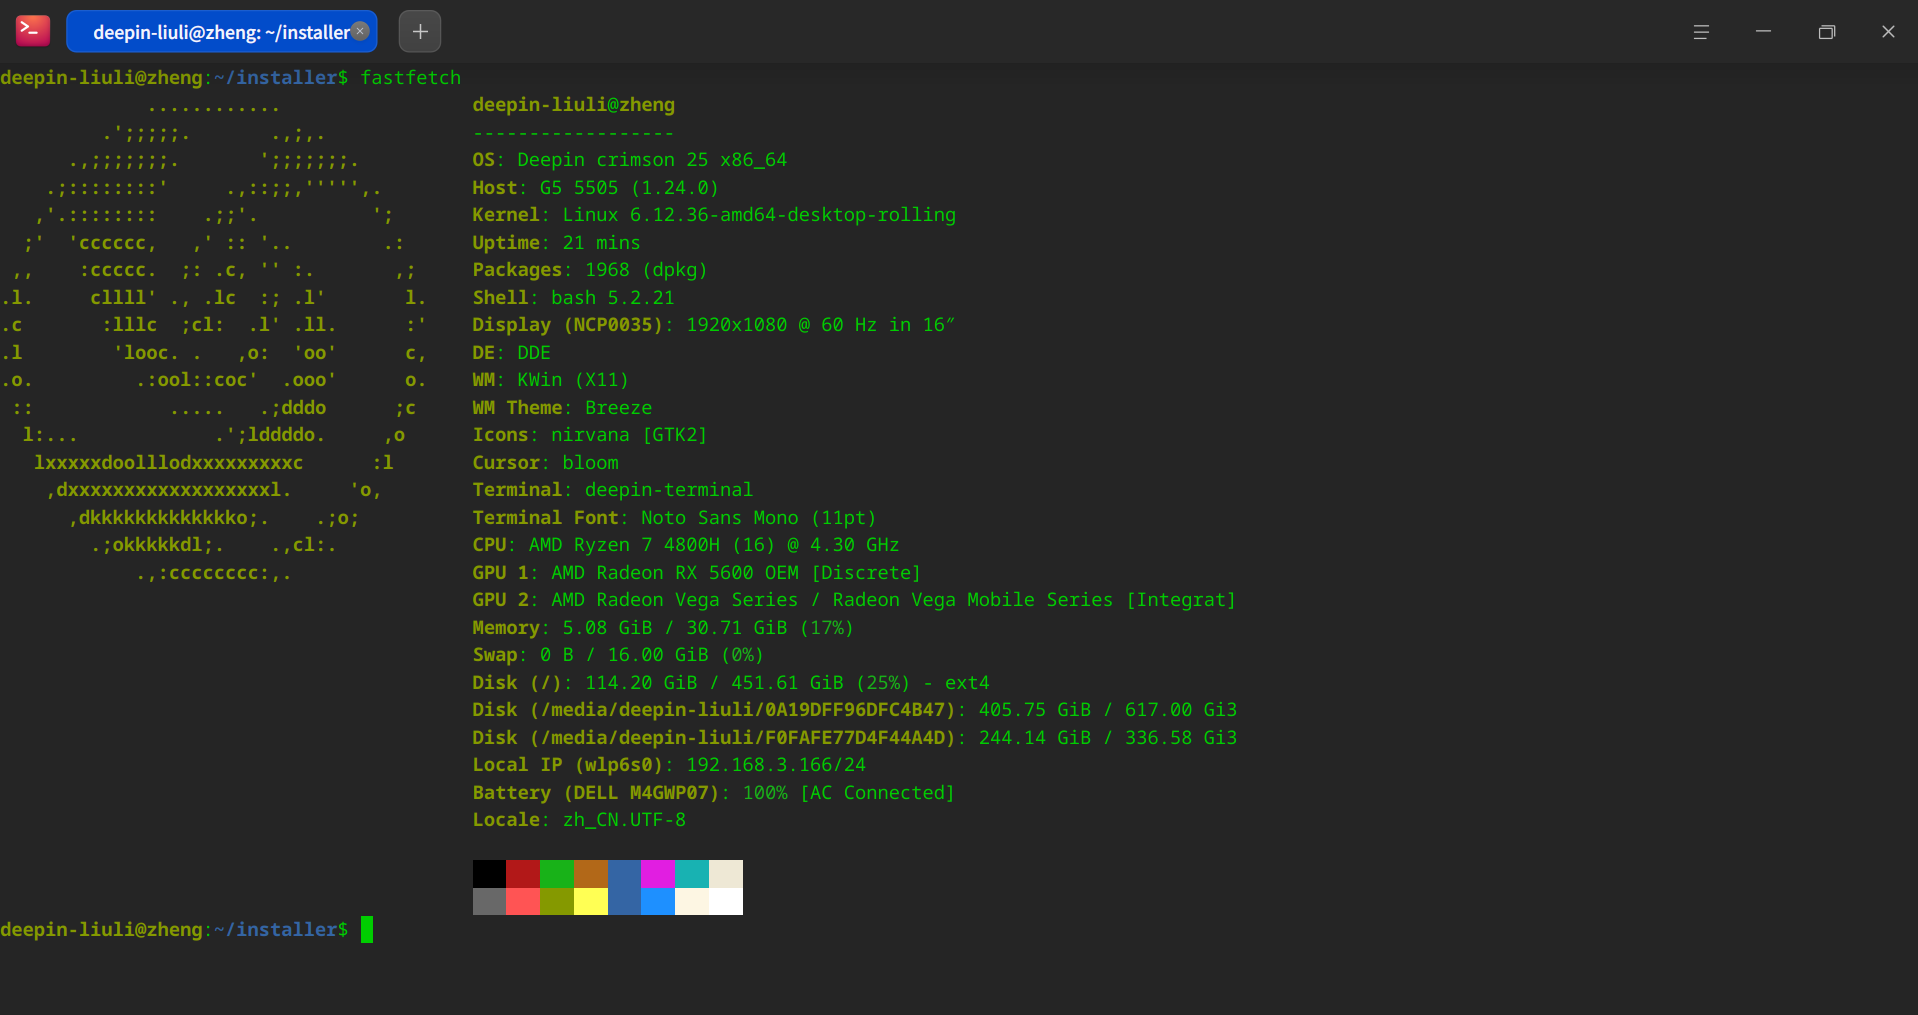
Task: Click the blue color block in top row
Action: [624, 874]
